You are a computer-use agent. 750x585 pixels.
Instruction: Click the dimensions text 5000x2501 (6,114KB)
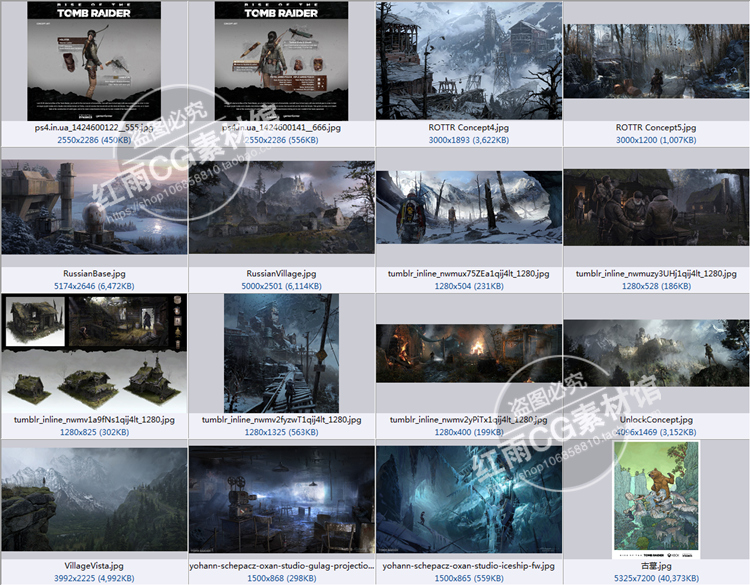click(281, 286)
